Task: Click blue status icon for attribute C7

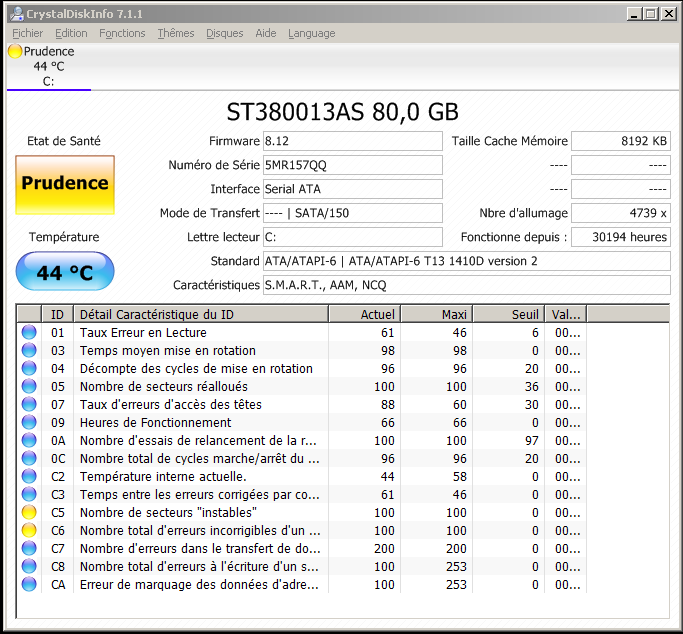Action: 29,548
